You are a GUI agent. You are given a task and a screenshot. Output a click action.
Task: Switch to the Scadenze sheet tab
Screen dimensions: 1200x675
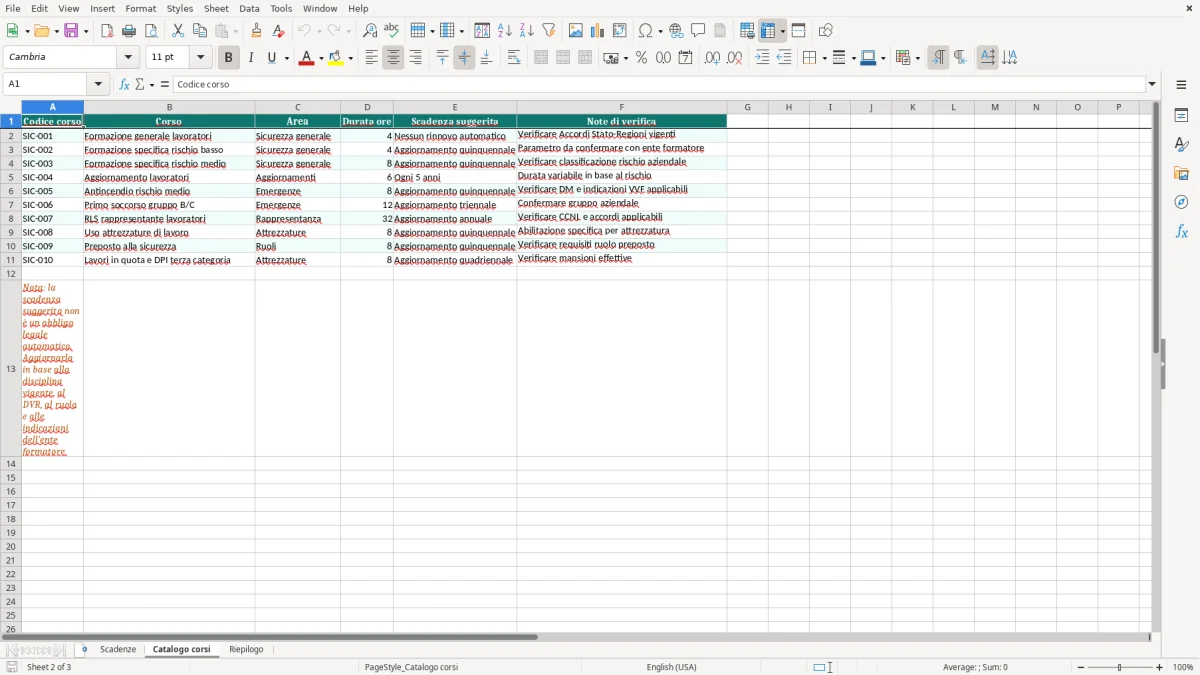(x=118, y=650)
